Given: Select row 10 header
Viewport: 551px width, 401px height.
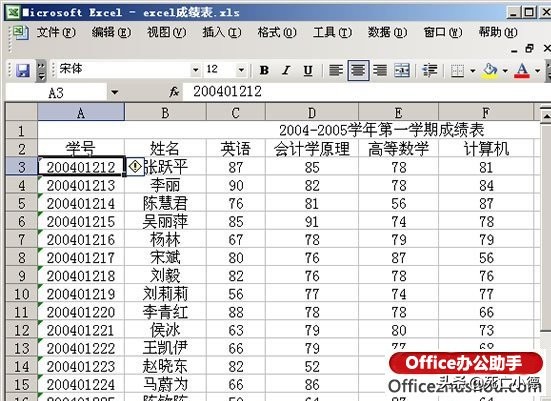Looking at the screenshot, I should tap(21, 294).
